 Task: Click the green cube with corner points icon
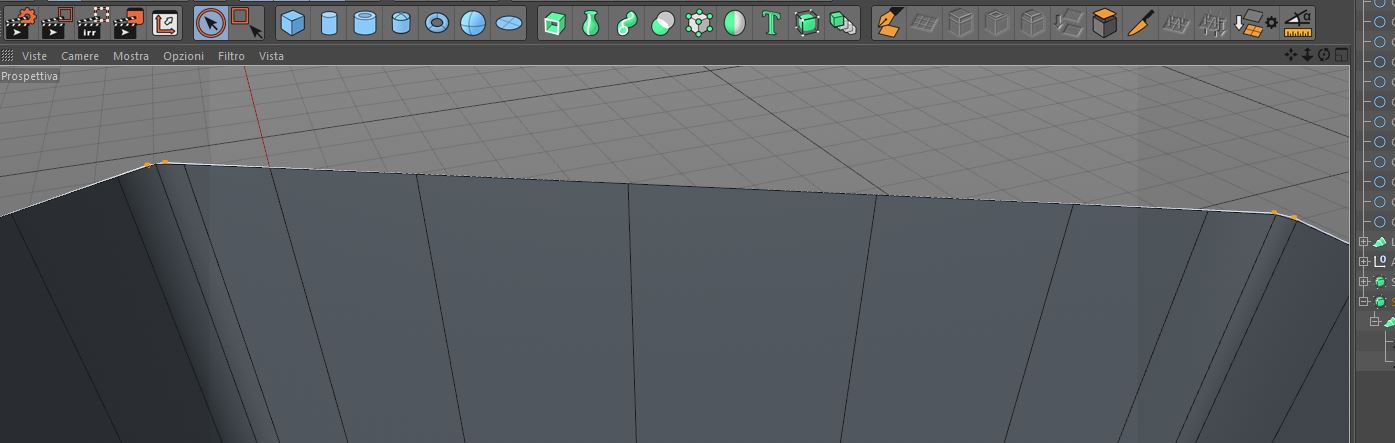click(x=807, y=22)
